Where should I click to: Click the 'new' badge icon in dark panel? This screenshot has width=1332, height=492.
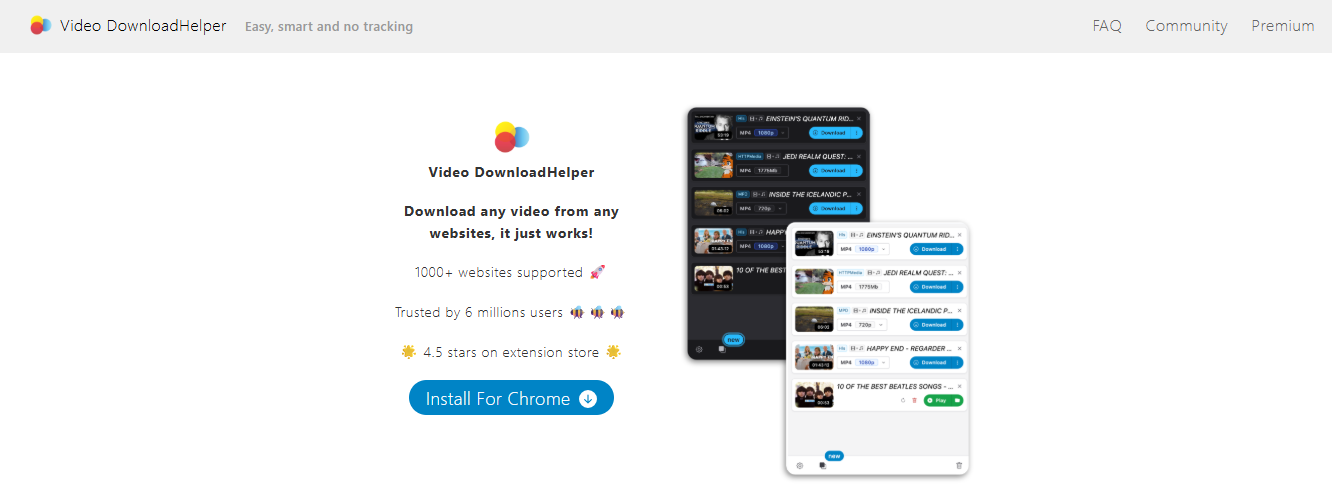click(733, 340)
